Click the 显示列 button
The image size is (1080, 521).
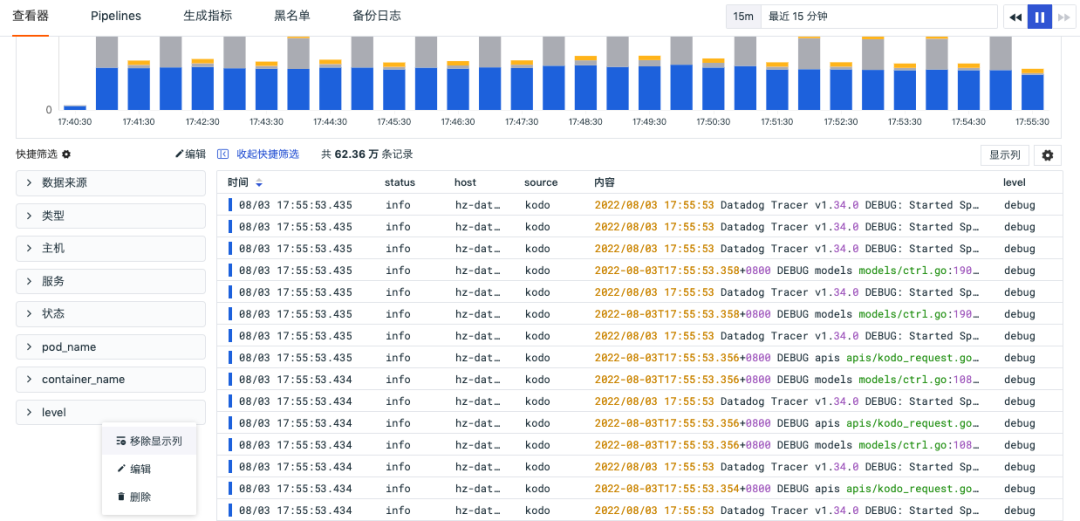point(1004,155)
